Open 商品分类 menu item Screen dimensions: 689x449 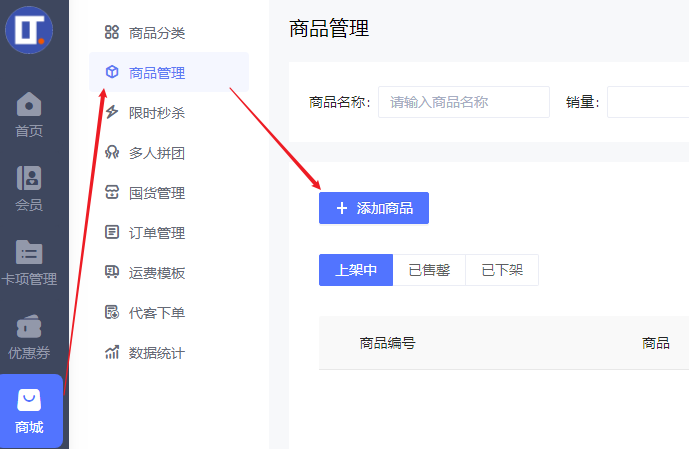tap(169, 33)
